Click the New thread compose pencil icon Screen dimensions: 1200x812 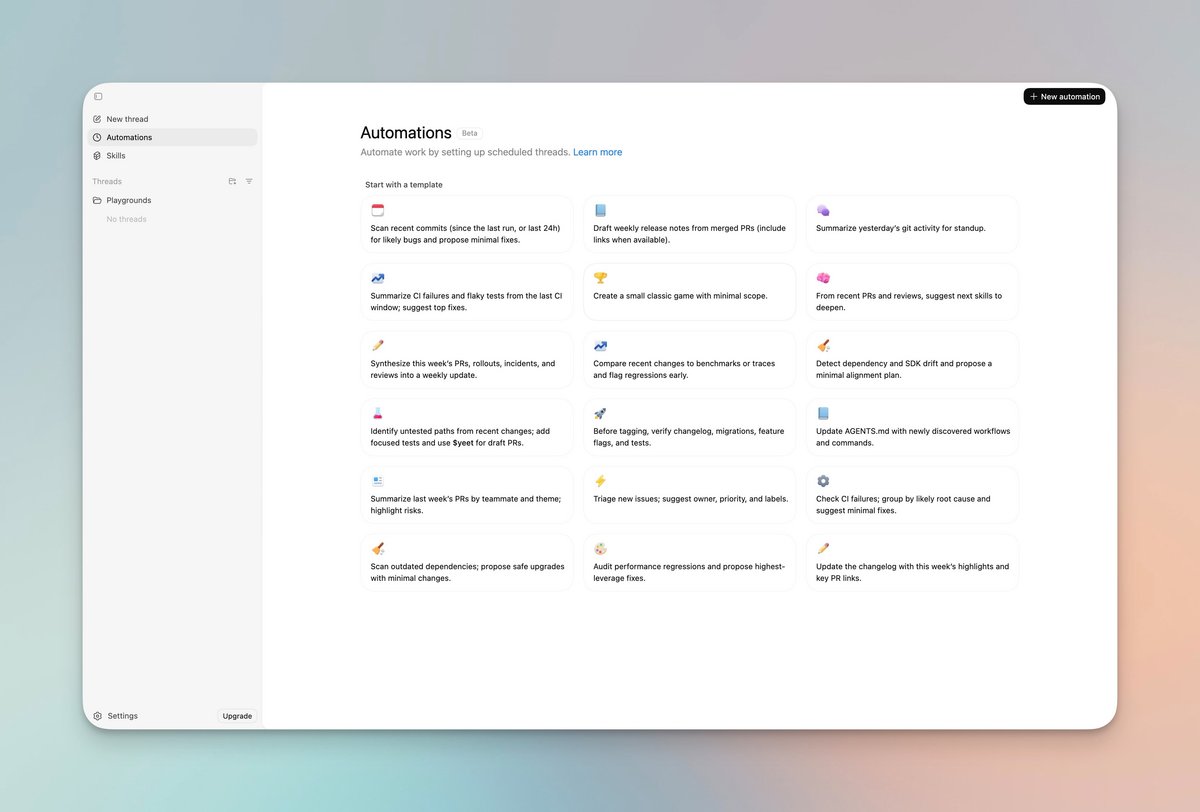tap(97, 118)
